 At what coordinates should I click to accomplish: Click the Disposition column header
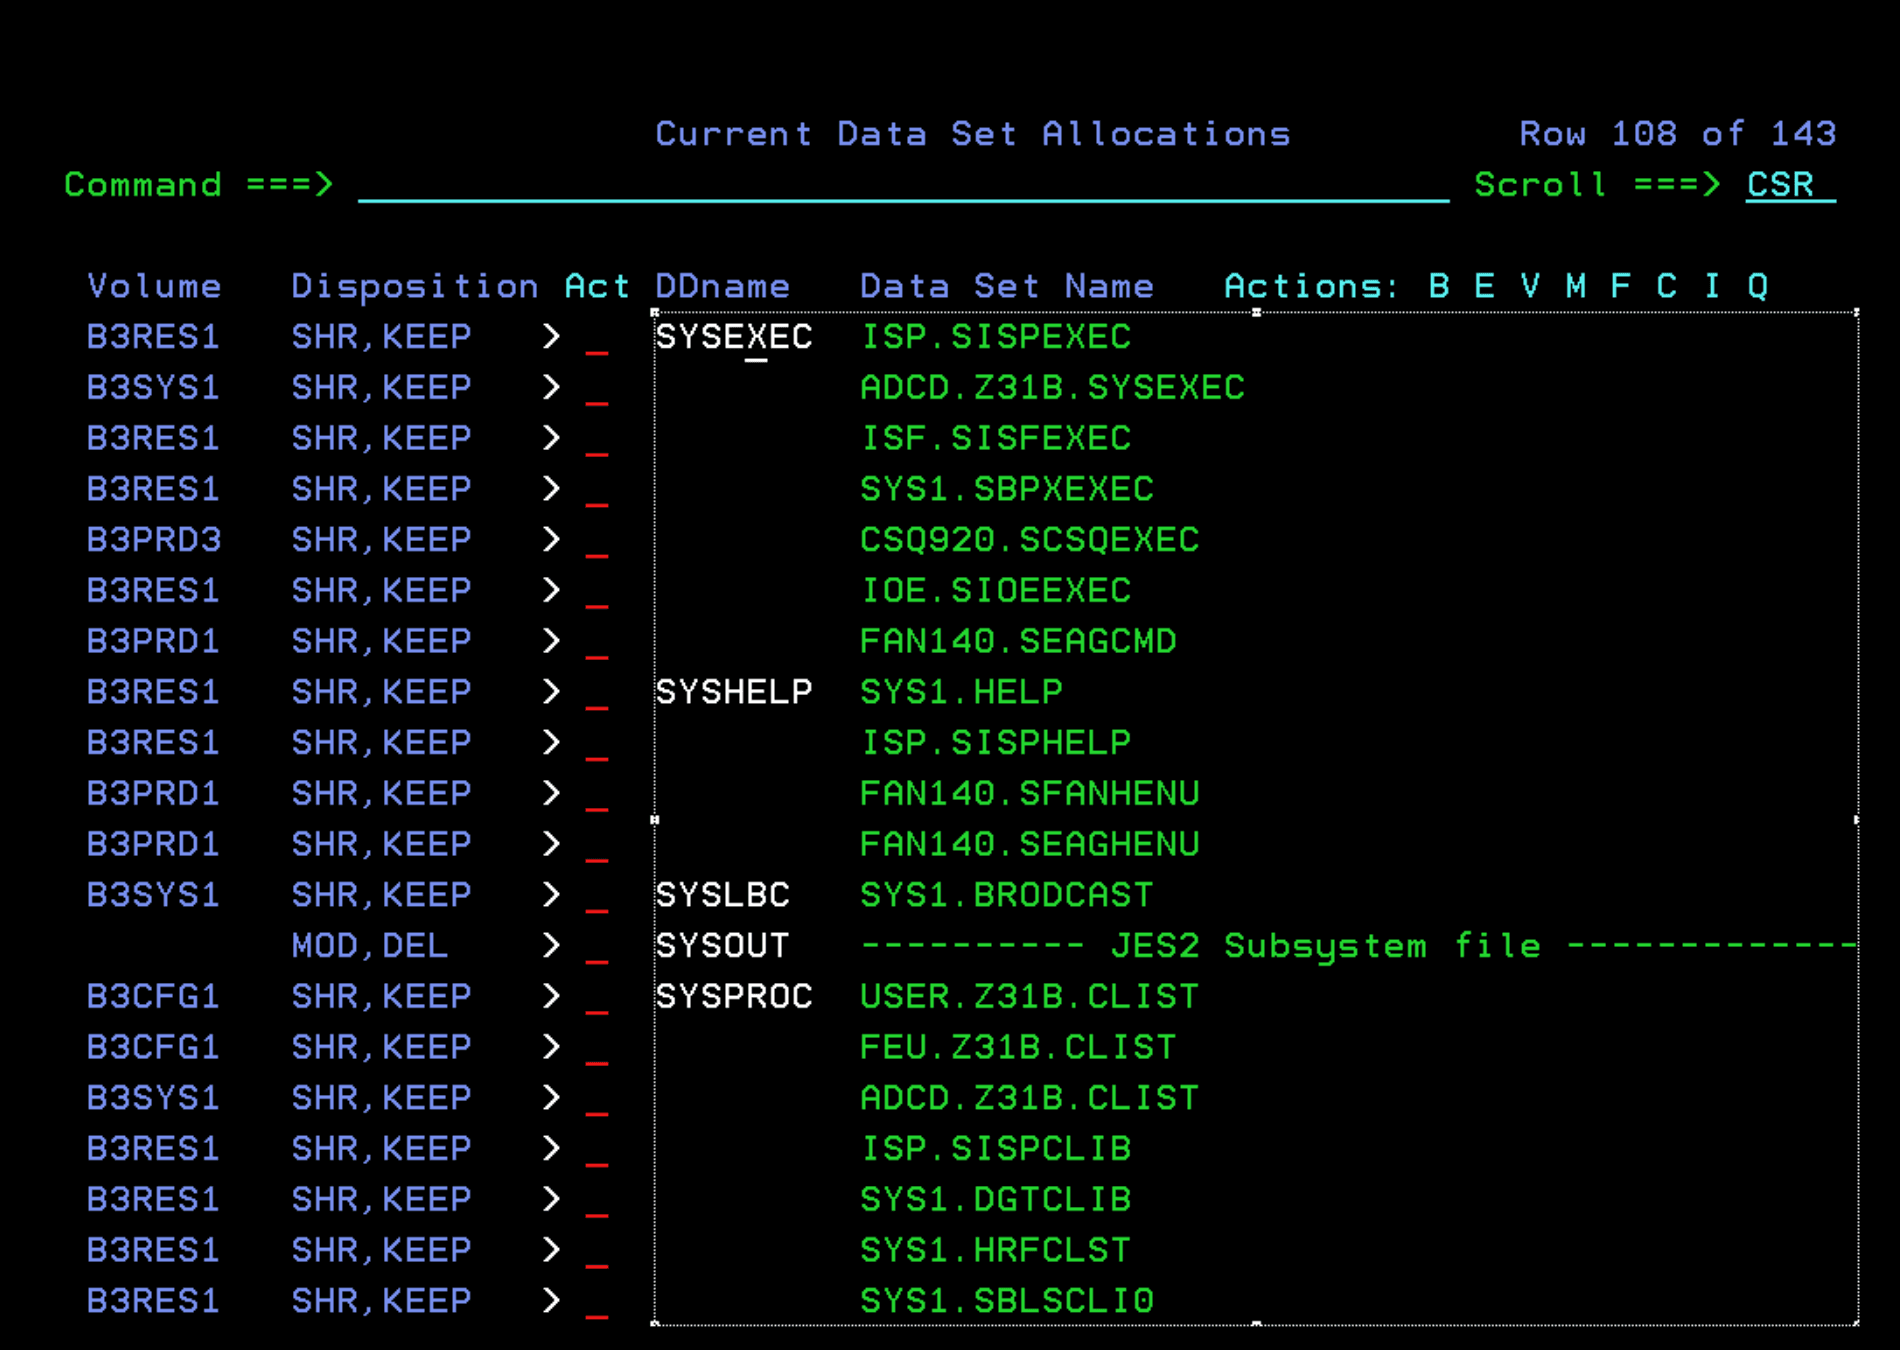click(415, 287)
